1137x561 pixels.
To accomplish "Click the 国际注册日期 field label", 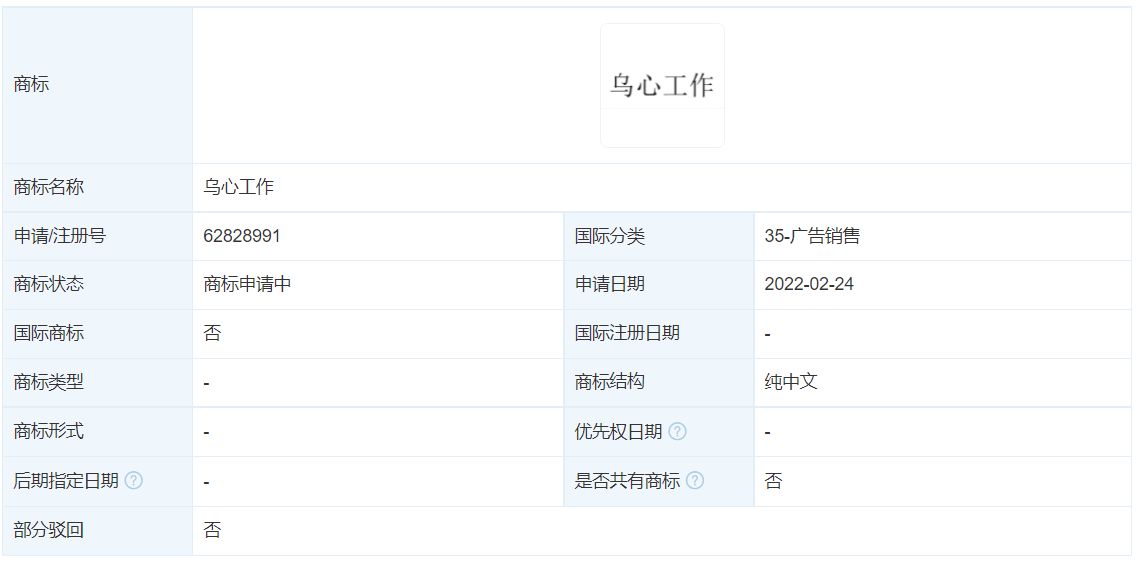I will (627, 333).
